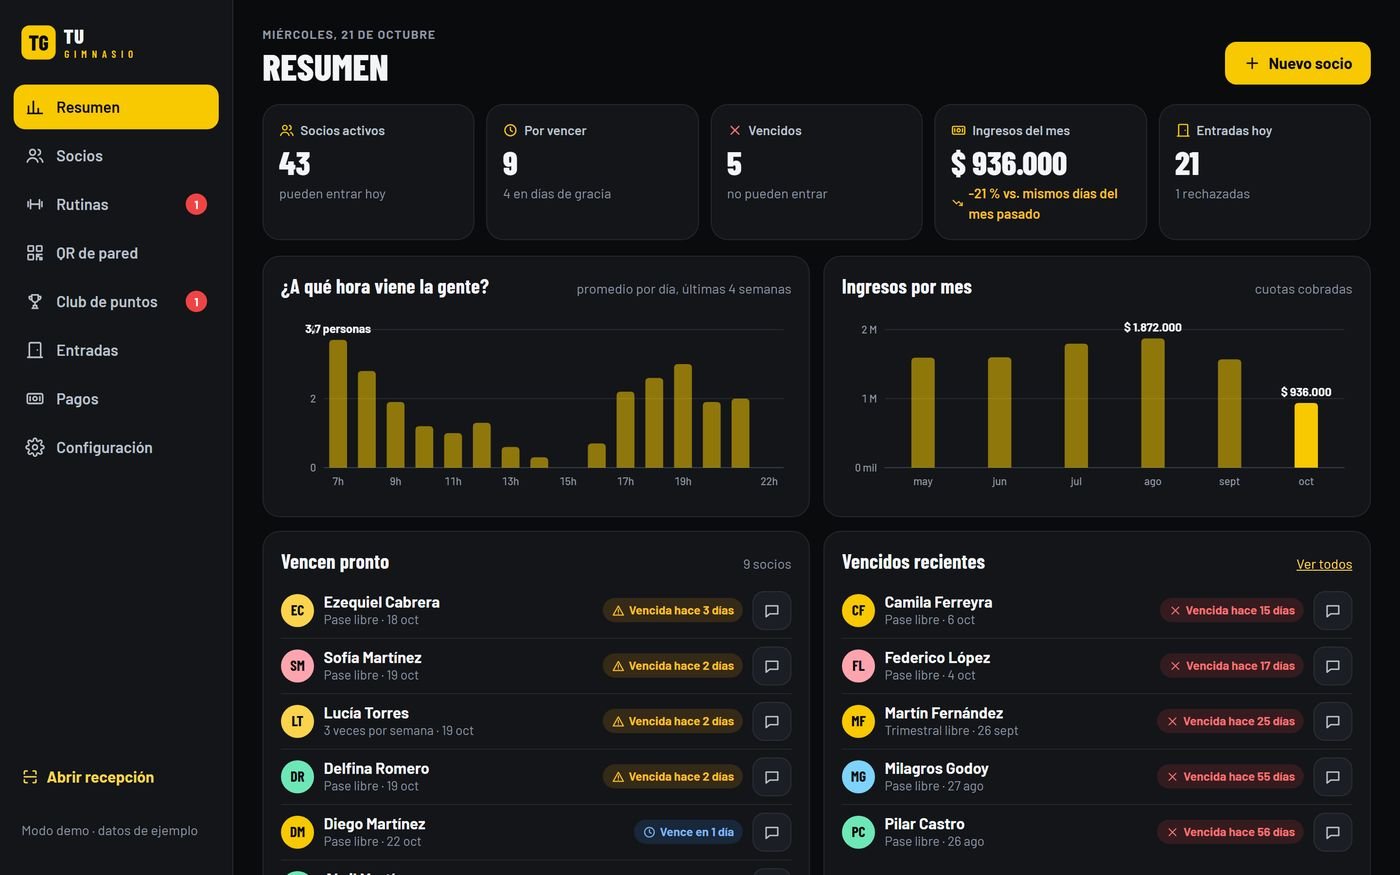Click the Vence en 1 día badge
This screenshot has height=875, width=1400.
click(x=688, y=832)
